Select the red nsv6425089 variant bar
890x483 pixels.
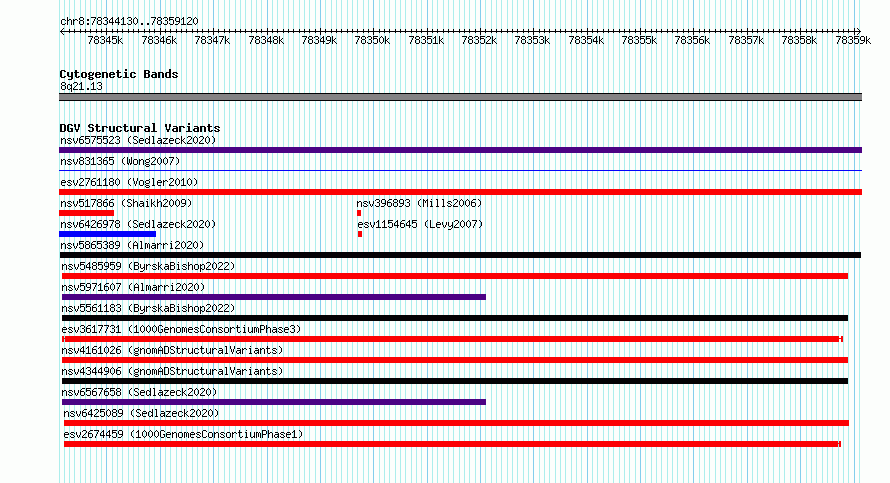point(456,423)
